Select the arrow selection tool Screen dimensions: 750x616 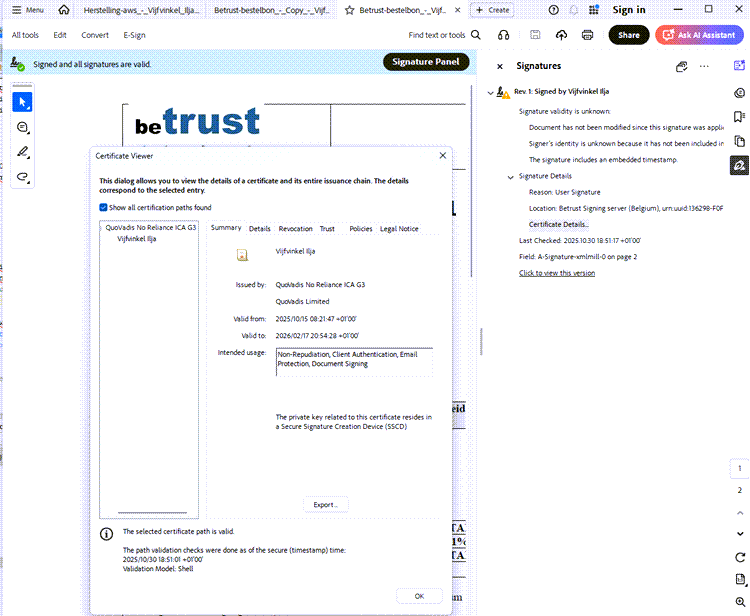(x=22, y=102)
